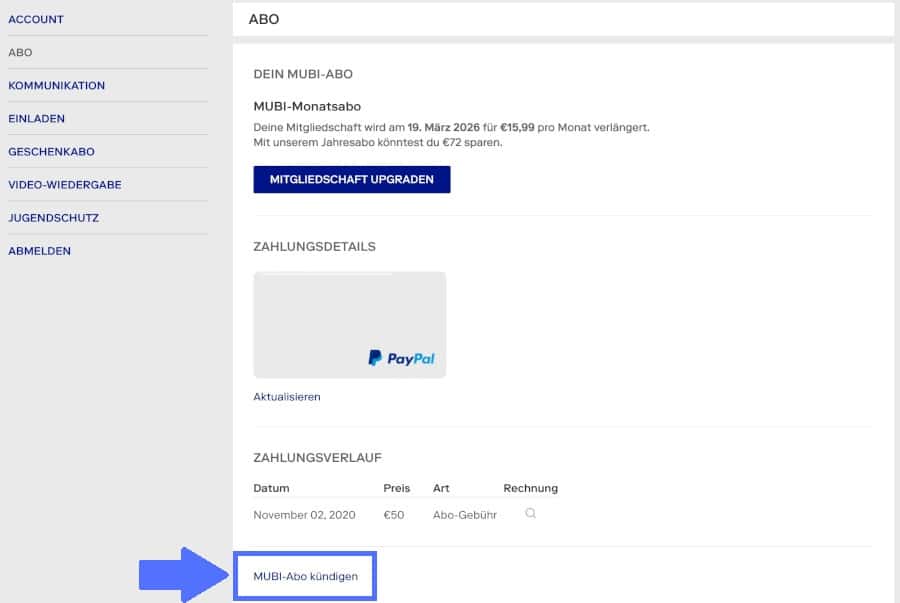900x603 pixels.
Task: Select the November 02, 2020 payment date
Action: (304, 515)
